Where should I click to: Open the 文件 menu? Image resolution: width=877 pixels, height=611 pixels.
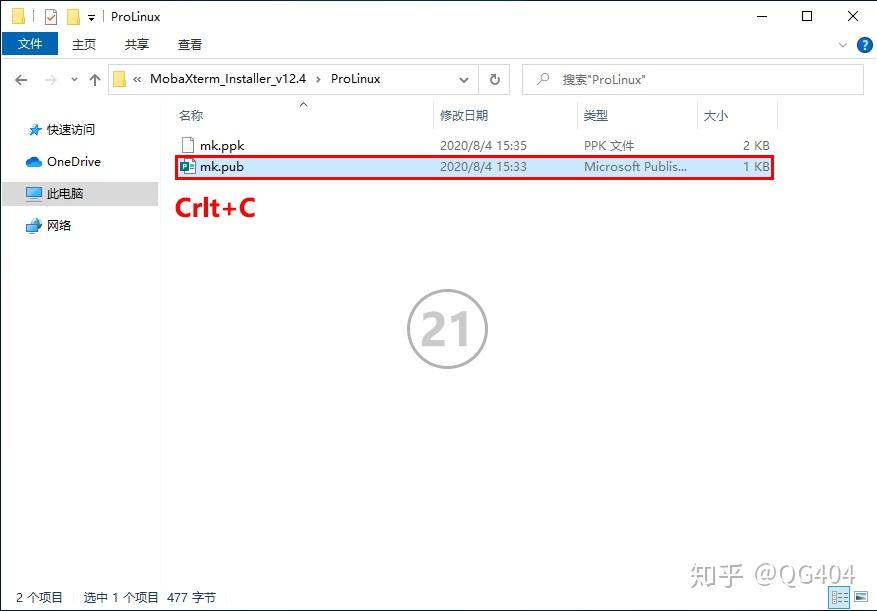tap(30, 44)
